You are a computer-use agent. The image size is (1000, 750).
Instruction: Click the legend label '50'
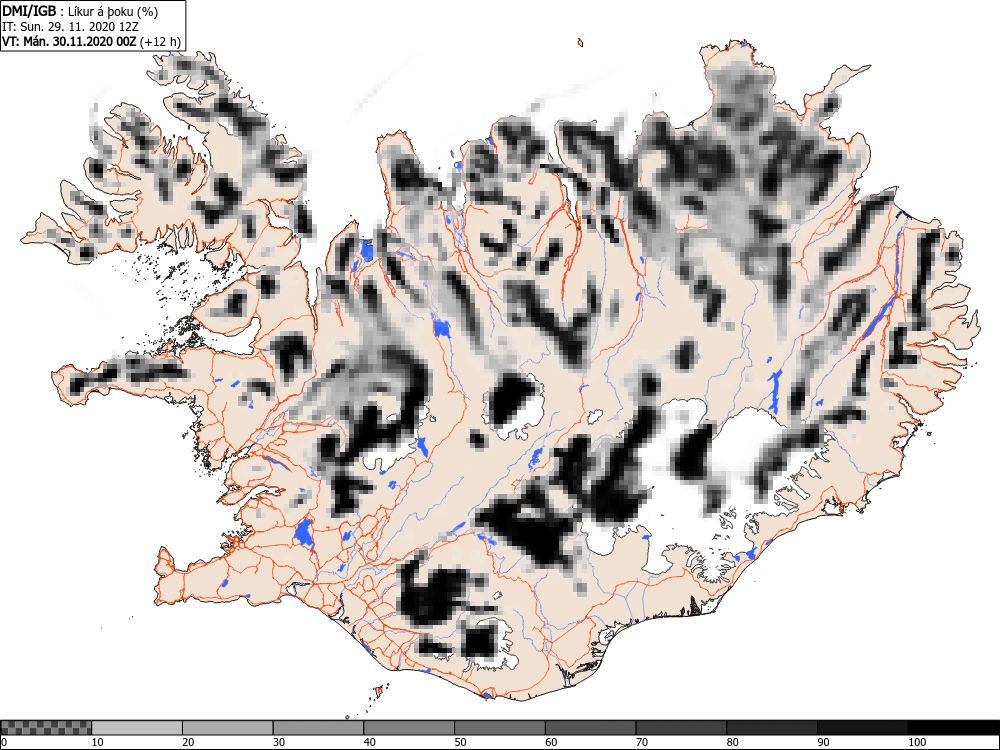(460, 742)
